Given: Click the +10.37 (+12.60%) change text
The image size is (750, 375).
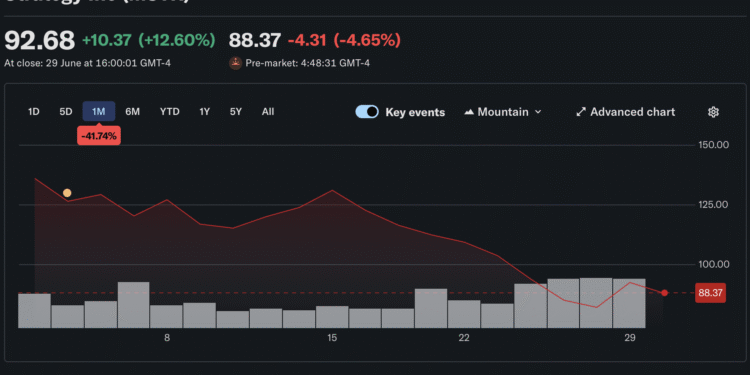Looking at the screenshot, I should 149,41.
